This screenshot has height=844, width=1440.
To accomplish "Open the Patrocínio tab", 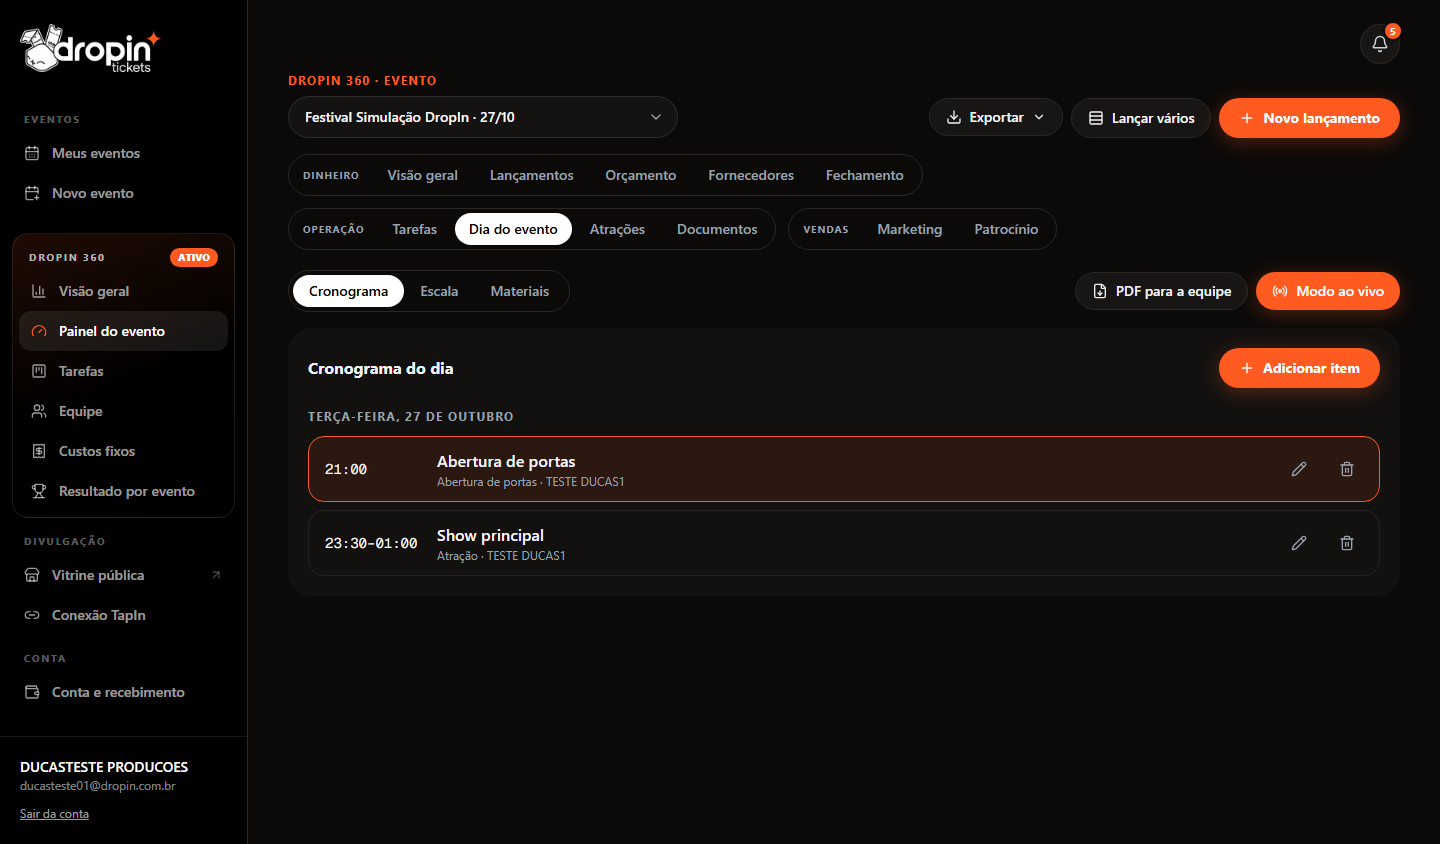I will pyautogui.click(x=1006, y=229).
